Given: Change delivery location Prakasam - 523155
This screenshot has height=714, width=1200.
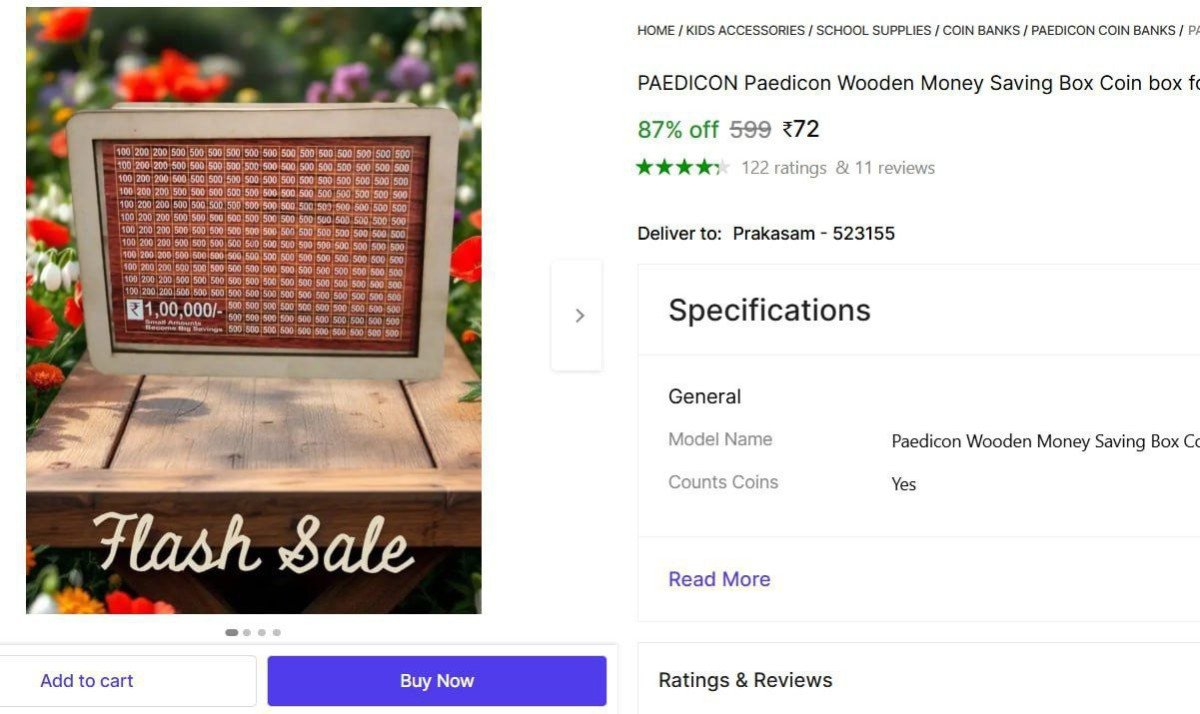Looking at the screenshot, I should tap(813, 234).
